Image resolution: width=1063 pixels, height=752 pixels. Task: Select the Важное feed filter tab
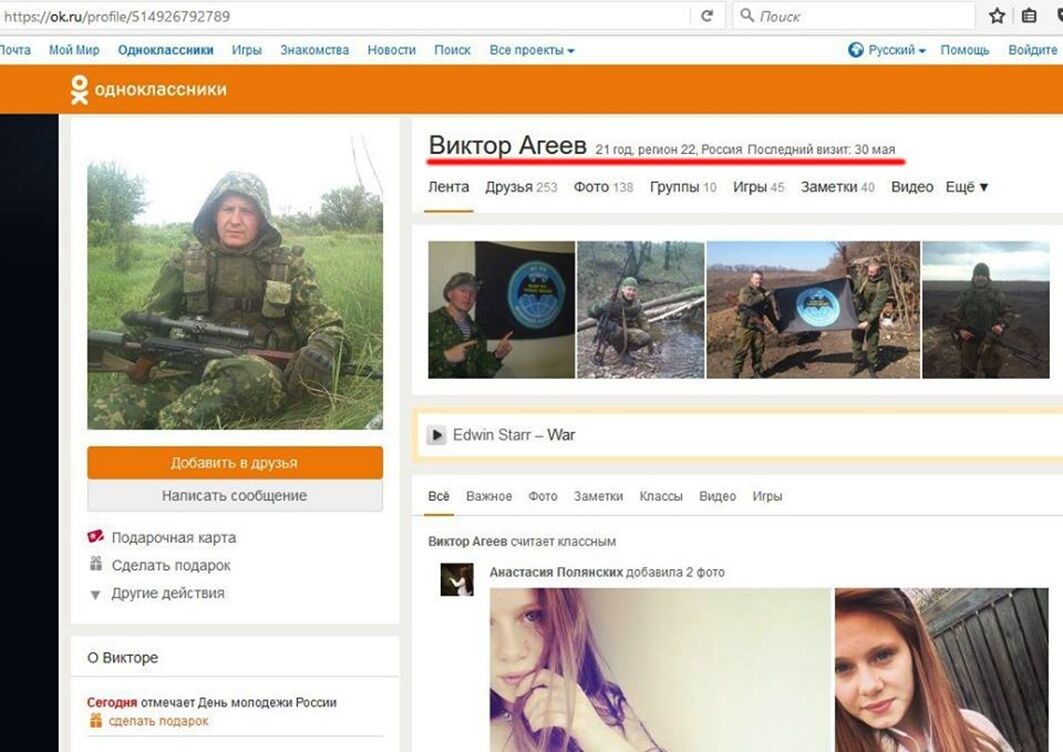point(488,496)
